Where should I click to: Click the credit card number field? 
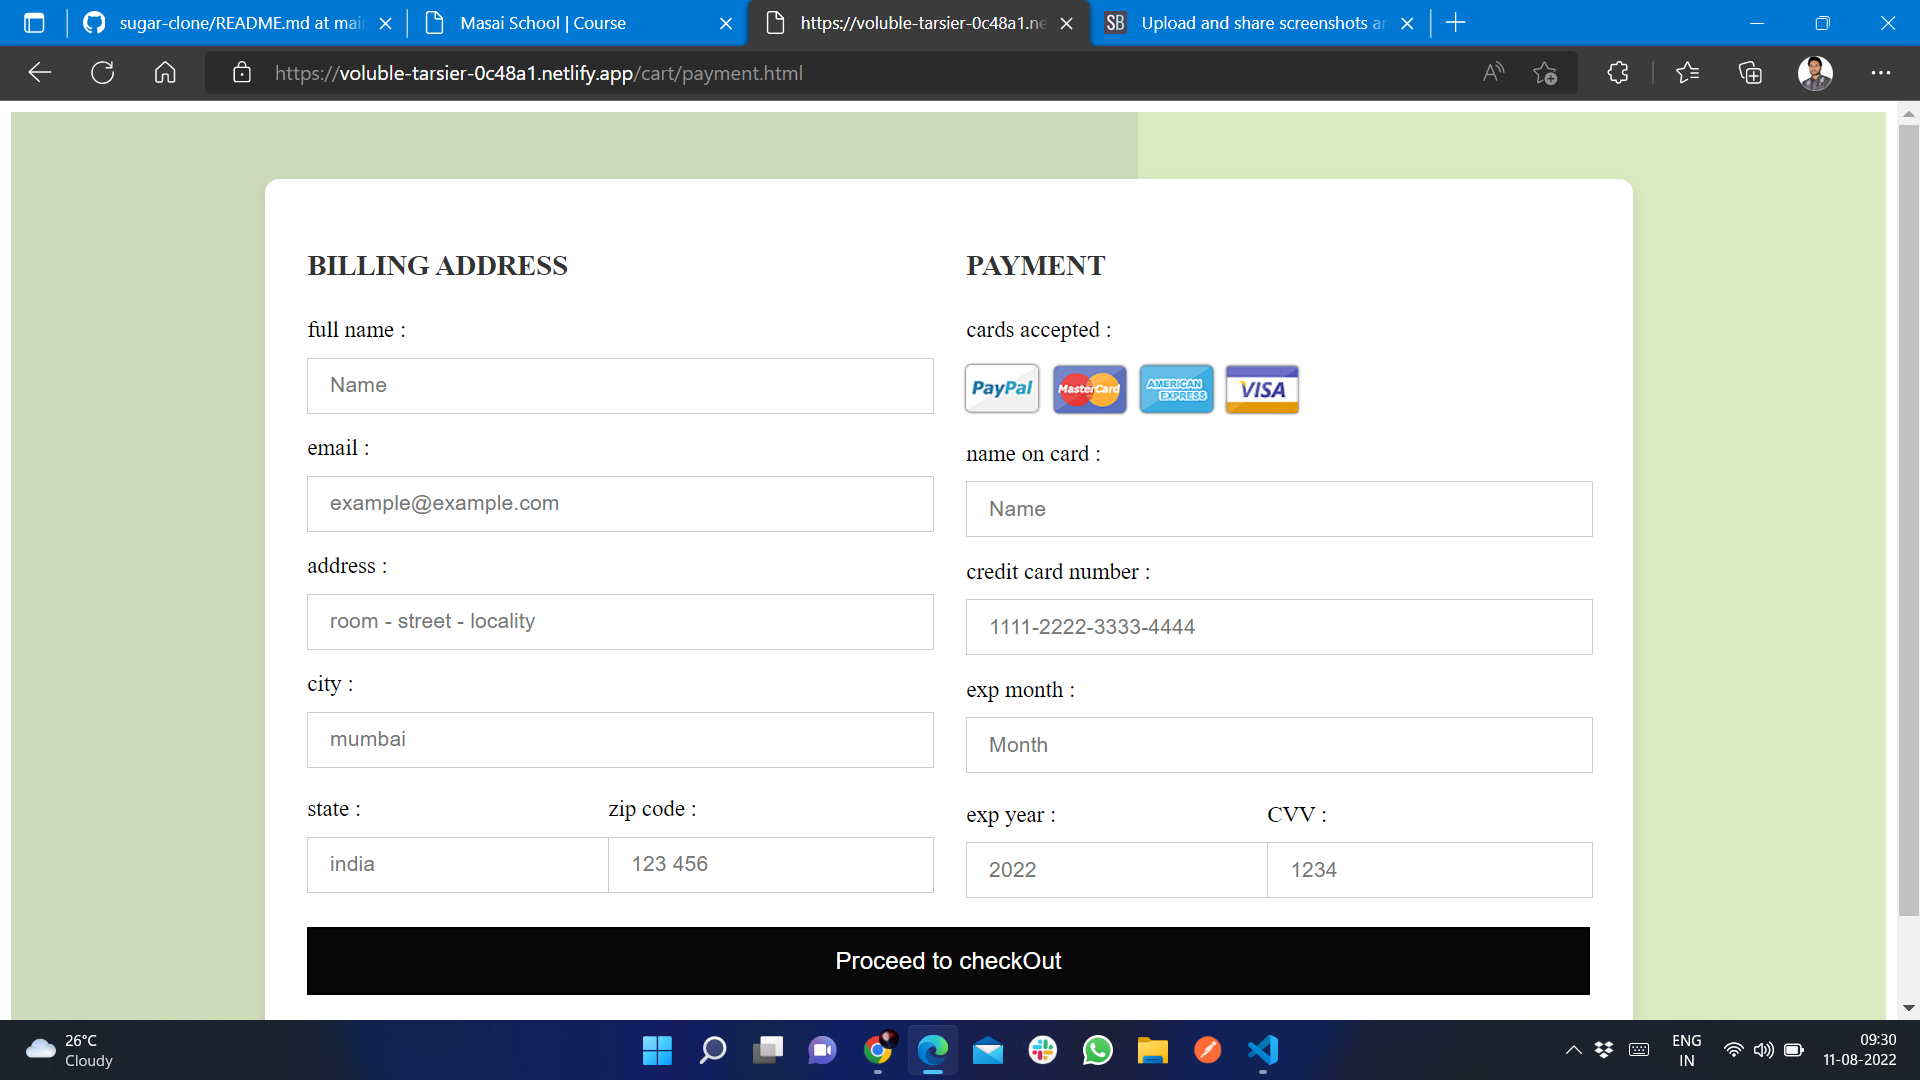coord(1278,626)
